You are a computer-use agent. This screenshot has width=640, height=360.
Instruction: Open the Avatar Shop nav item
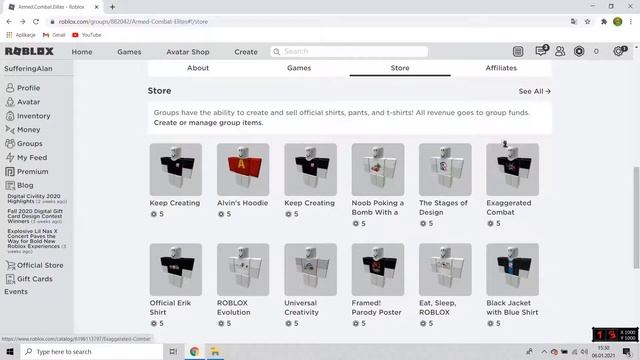188,52
